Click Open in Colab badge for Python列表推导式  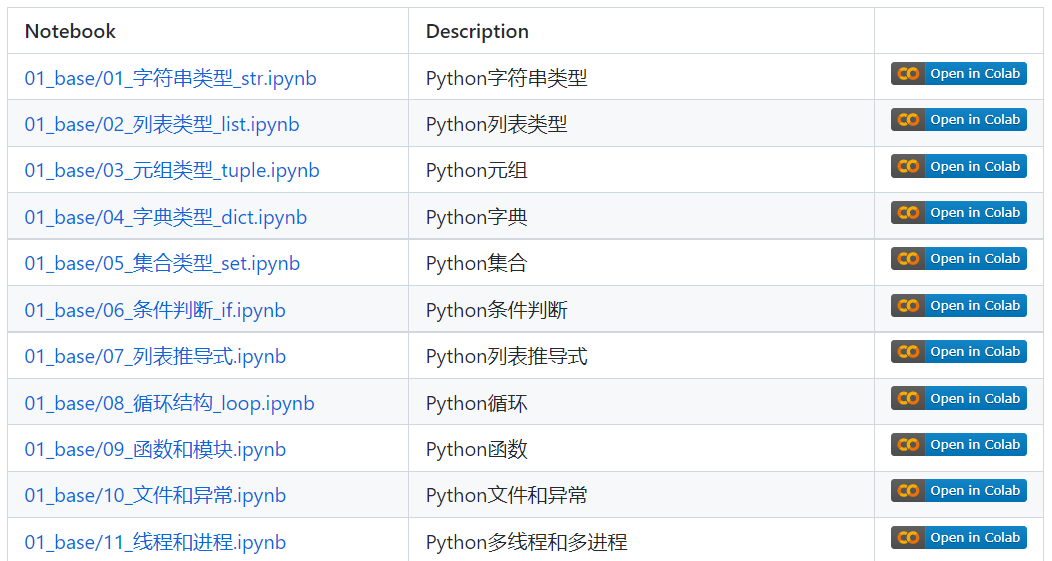coord(959,352)
